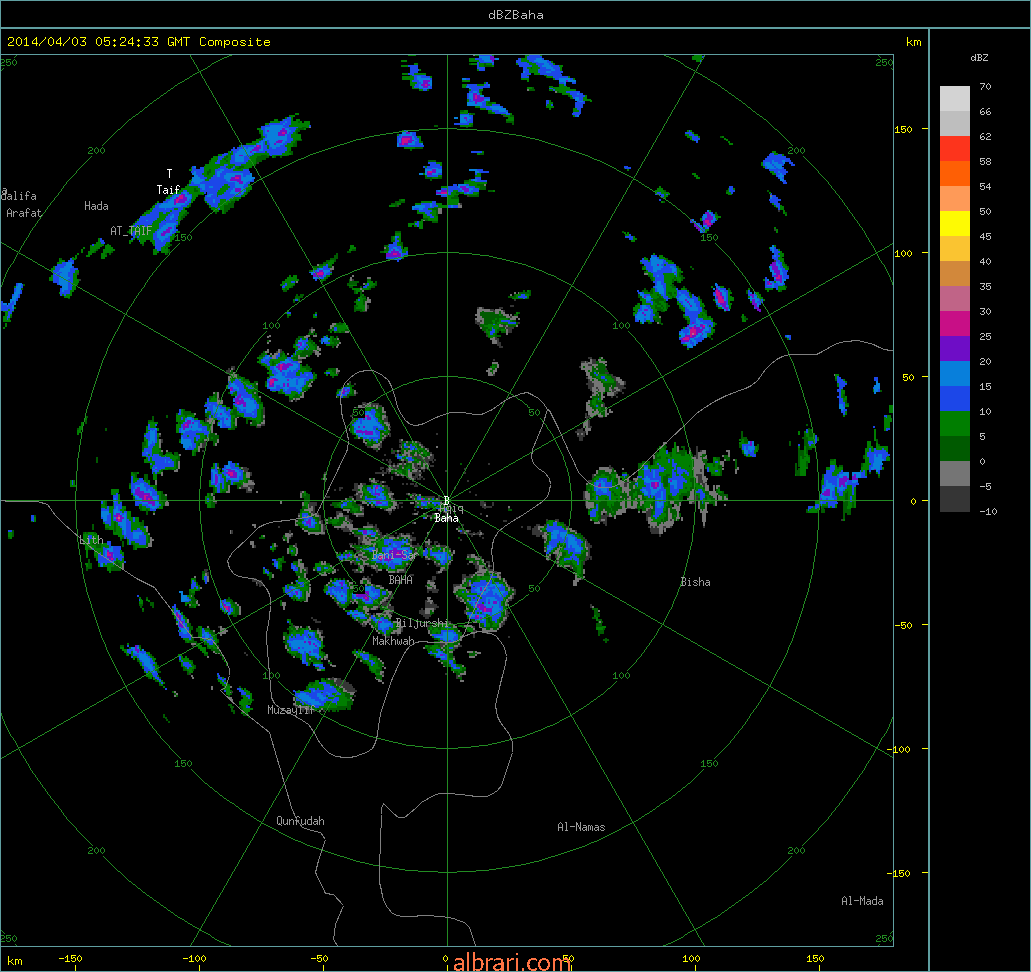Click the 45 value on dBZ scale
The width and height of the screenshot is (1031, 972).
[985, 237]
